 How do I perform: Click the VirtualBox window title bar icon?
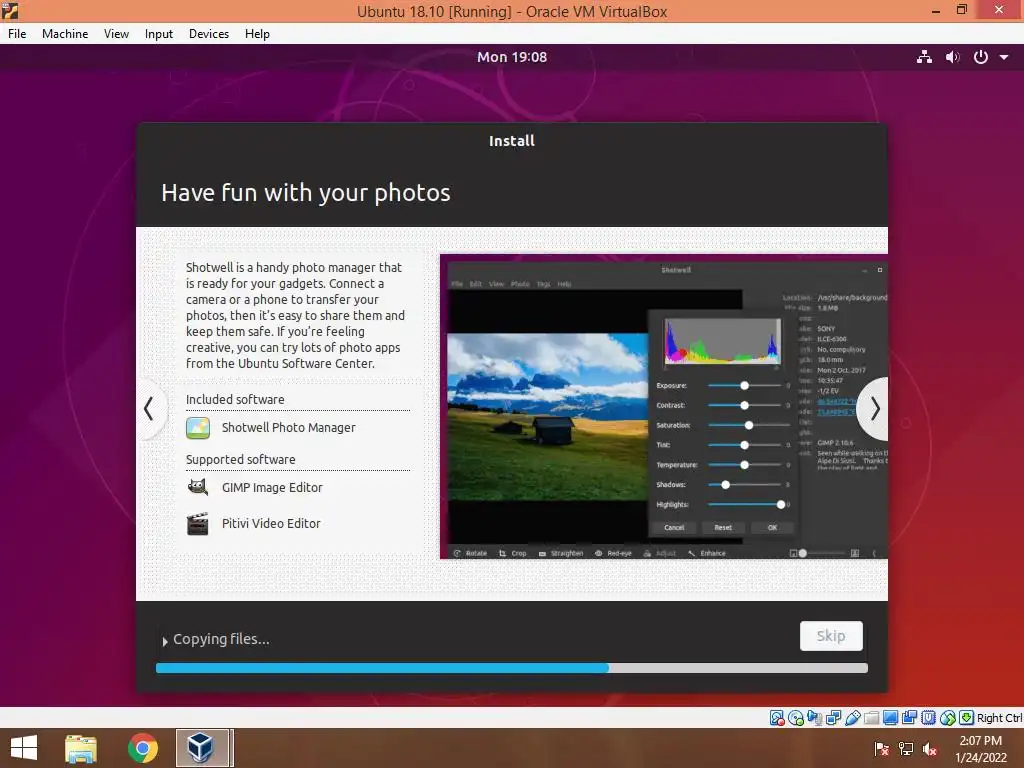click(10, 11)
